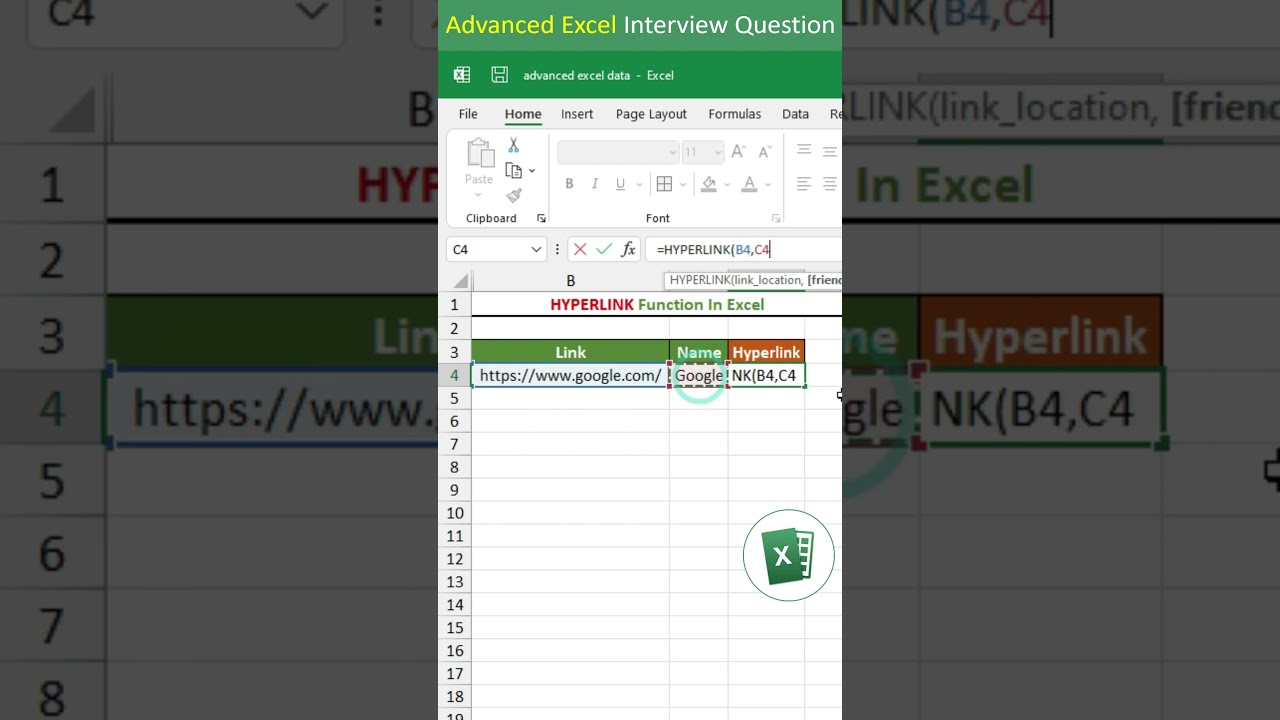1280x720 pixels.
Task: Select cell with https://www.google.com/
Action: coord(570,375)
